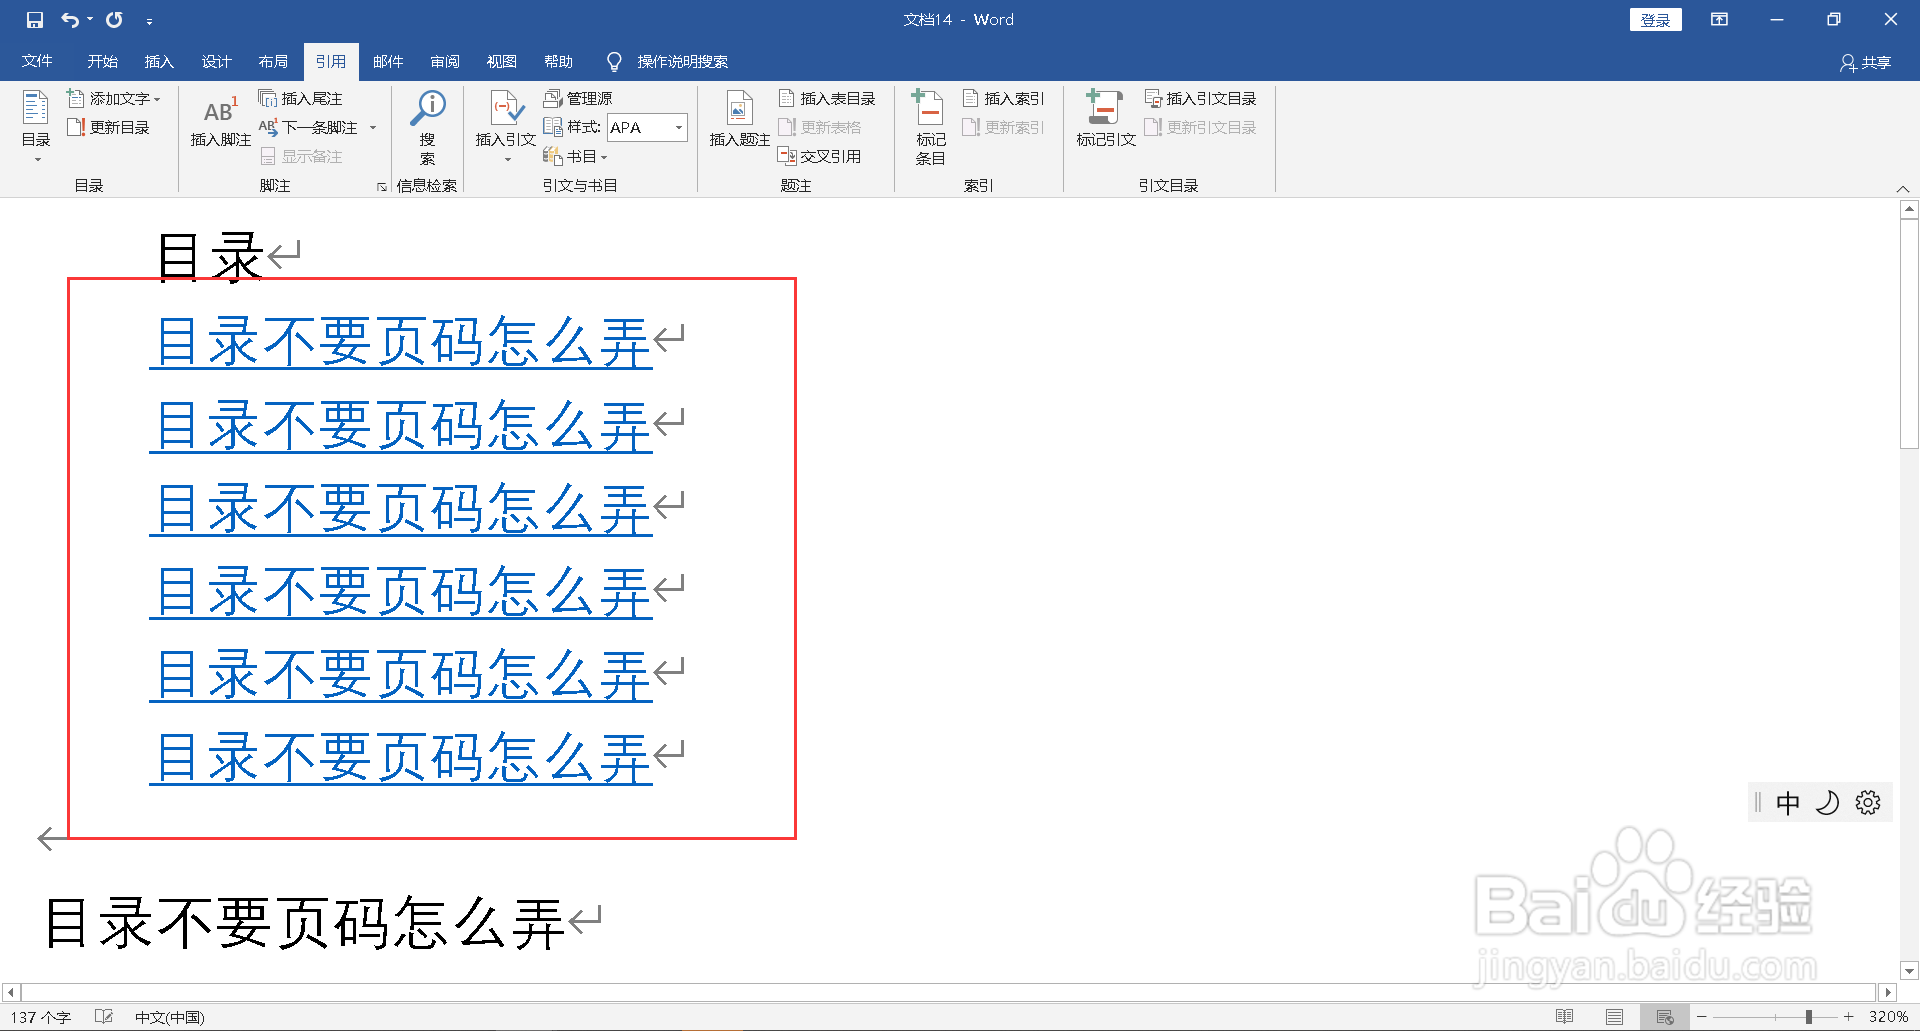
Task: Toggle IME 中 Chinese input mode
Action: click(1788, 803)
